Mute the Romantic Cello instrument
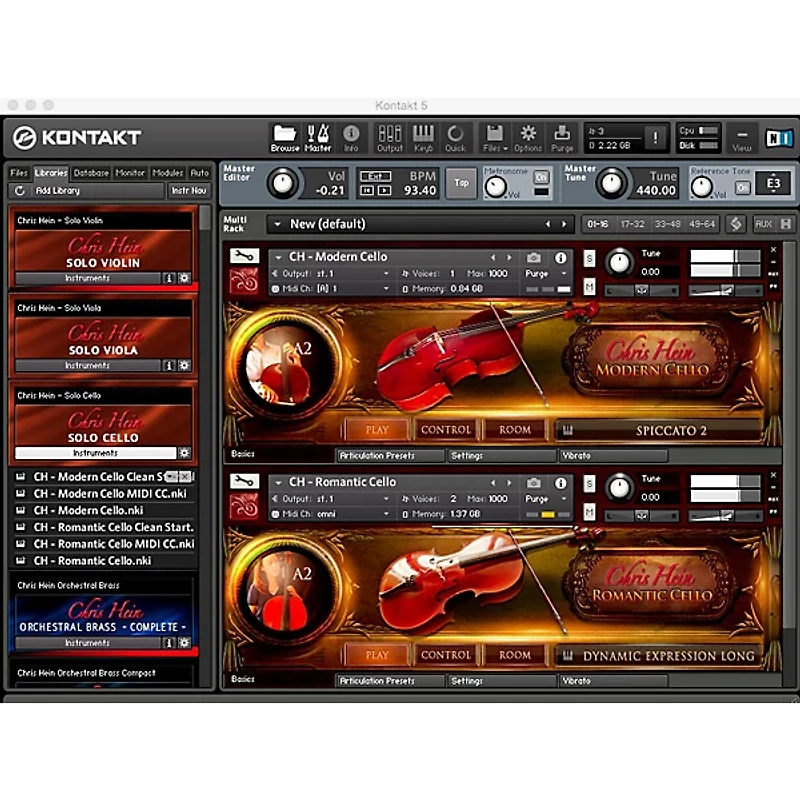 point(589,513)
